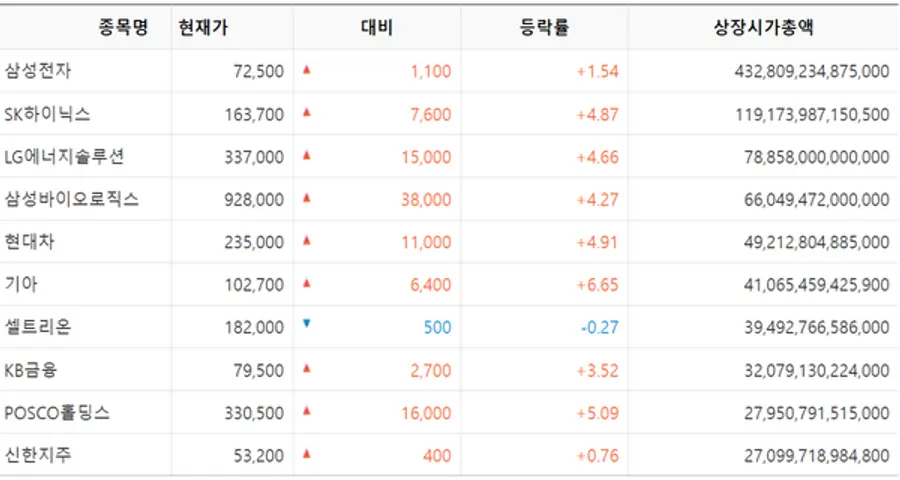900x480 pixels.
Task: Click the red up arrow in 삼성전자 row
Action: tap(307, 69)
